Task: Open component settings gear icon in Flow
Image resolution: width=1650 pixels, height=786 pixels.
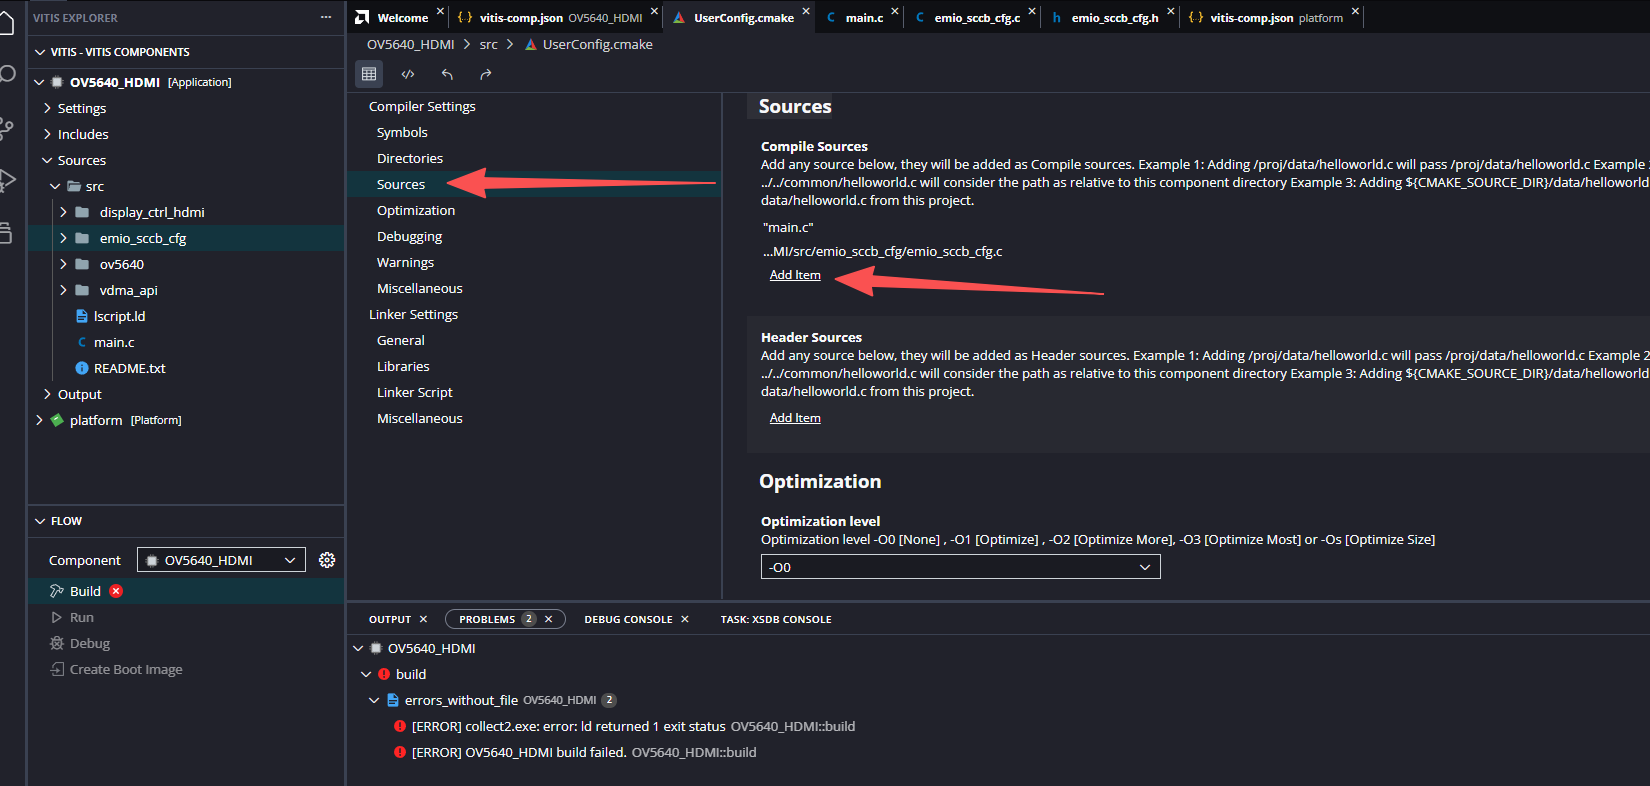Action: [327, 560]
